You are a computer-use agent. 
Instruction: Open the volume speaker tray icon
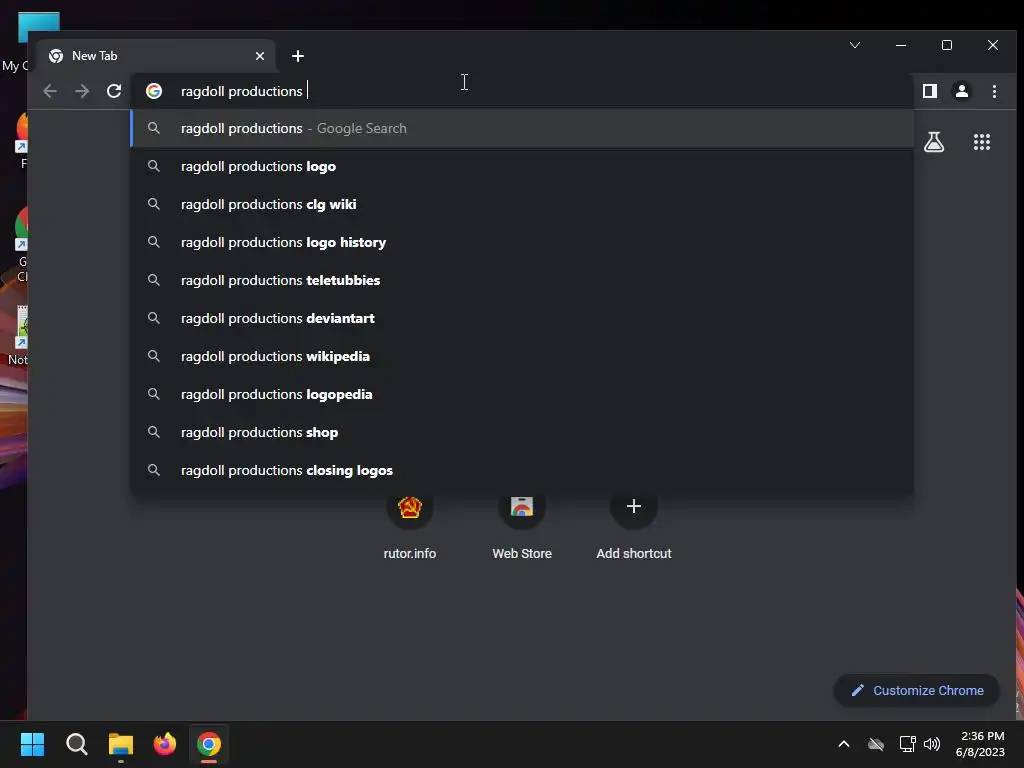click(x=932, y=744)
